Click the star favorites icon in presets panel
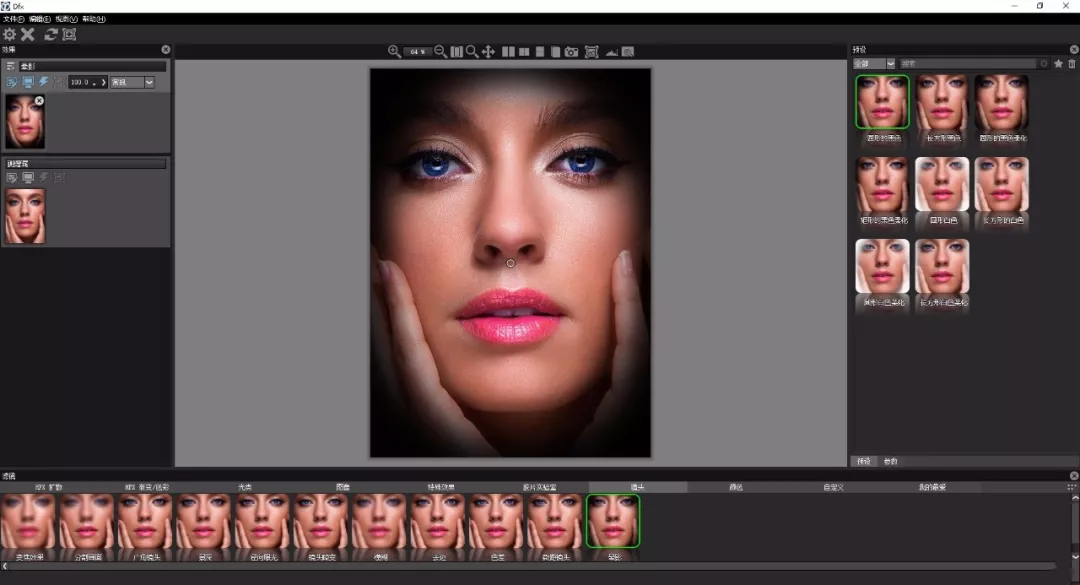 (x=1059, y=63)
